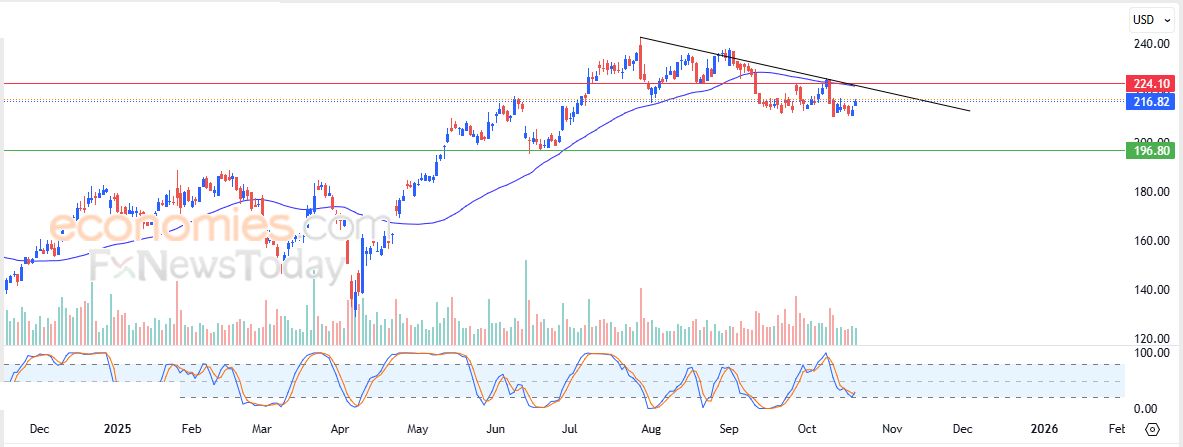Screen dimensions: 1183x447
Task: Open chart settings hexagon icon
Action: click(x=1153, y=429)
